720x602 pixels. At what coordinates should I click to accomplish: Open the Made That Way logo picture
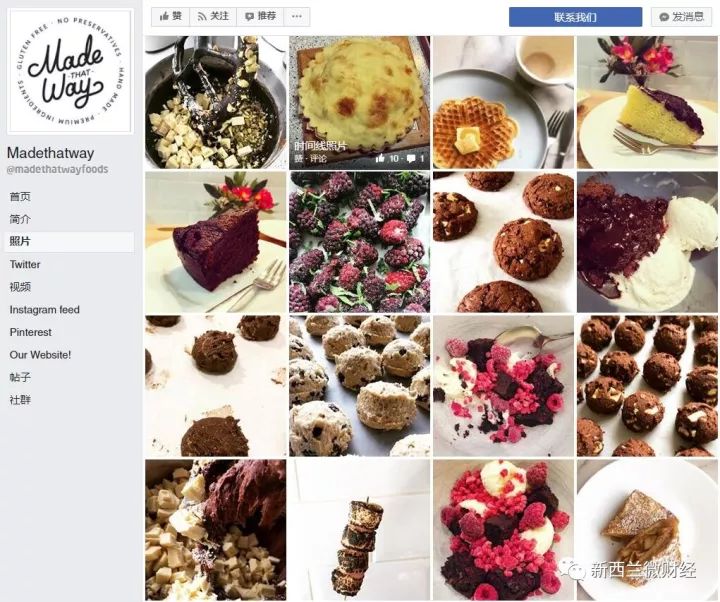click(x=70, y=71)
